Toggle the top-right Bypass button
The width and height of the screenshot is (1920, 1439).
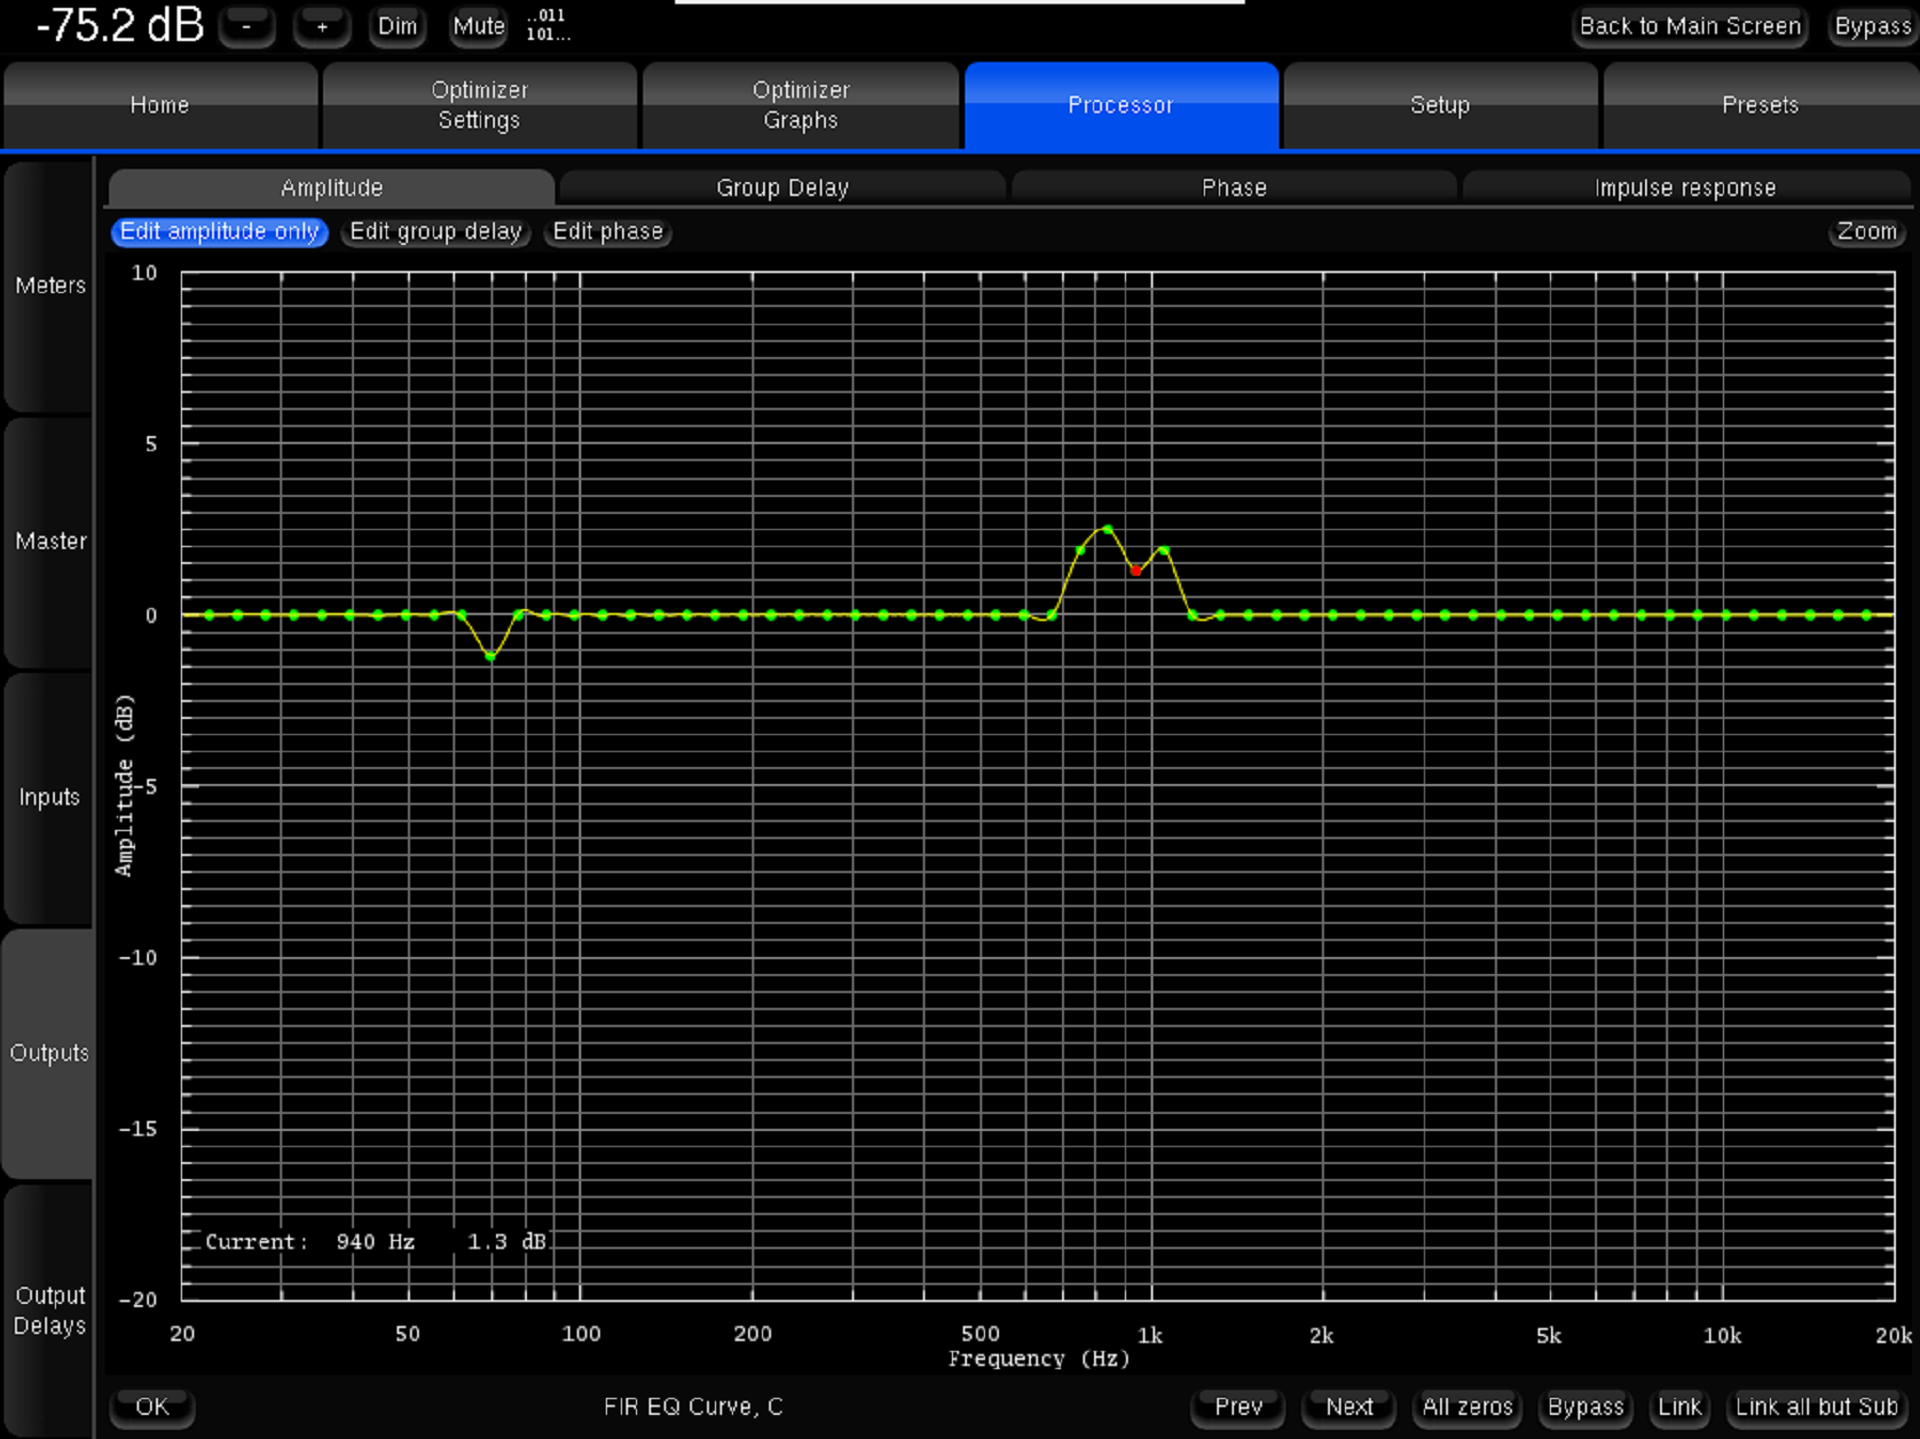click(1872, 27)
